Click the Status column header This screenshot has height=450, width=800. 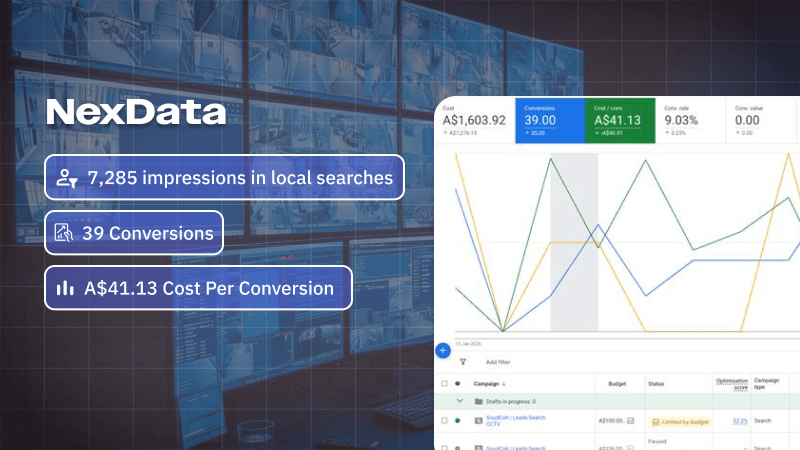(x=656, y=384)
